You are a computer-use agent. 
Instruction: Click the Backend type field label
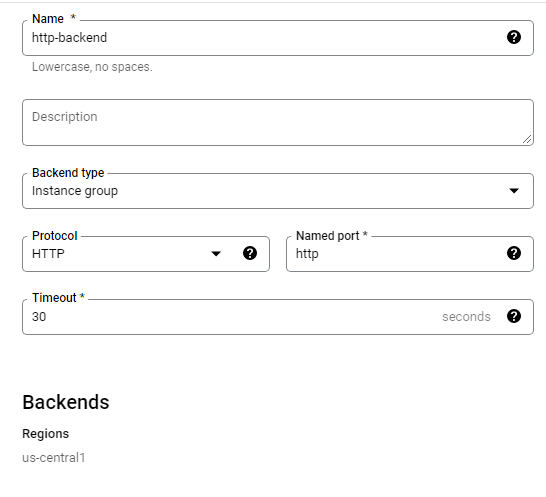click(68, 173)
